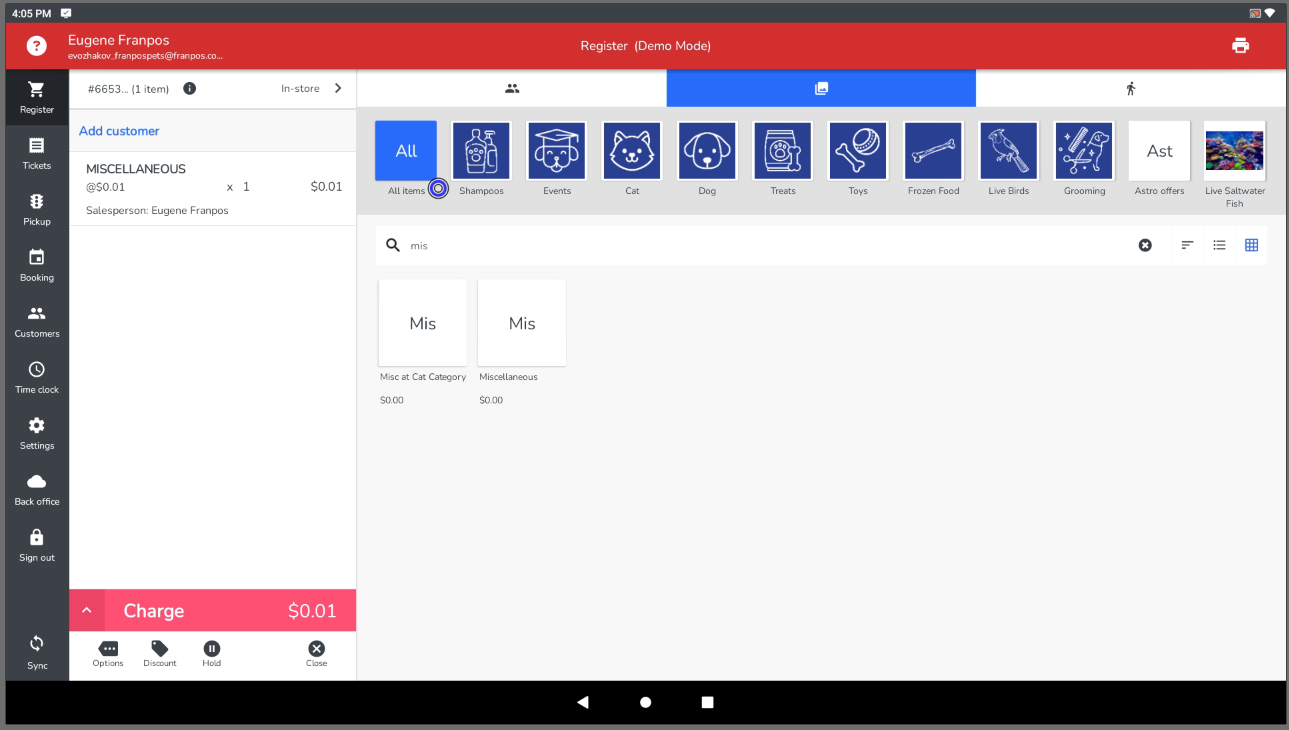
Task: Open Time clock from sidebar
Action: click(37, 377)
